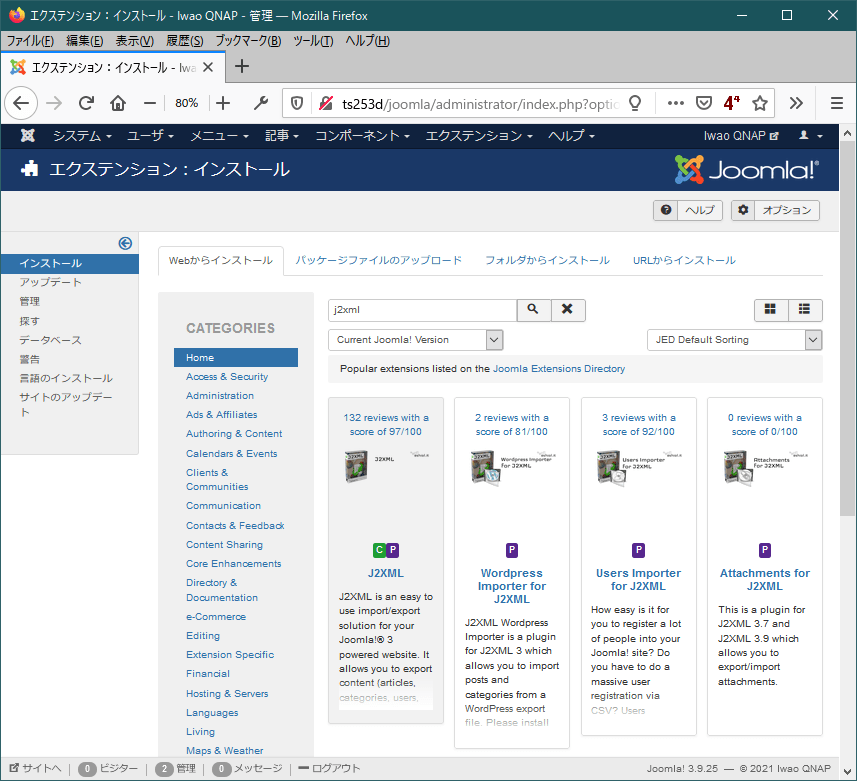
Task: Open the Firefox hamburger menu
Action: pyautogui.click(x=837, y=103)
